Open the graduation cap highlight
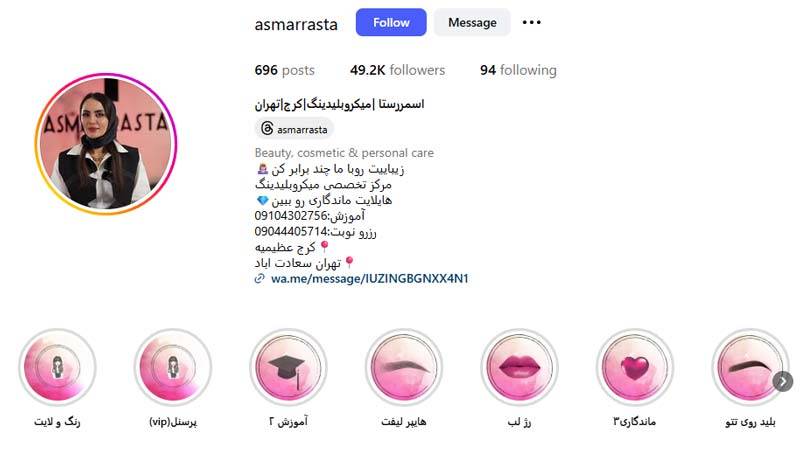The height and width of the screenshot is (450, 800). click(288, 367)
